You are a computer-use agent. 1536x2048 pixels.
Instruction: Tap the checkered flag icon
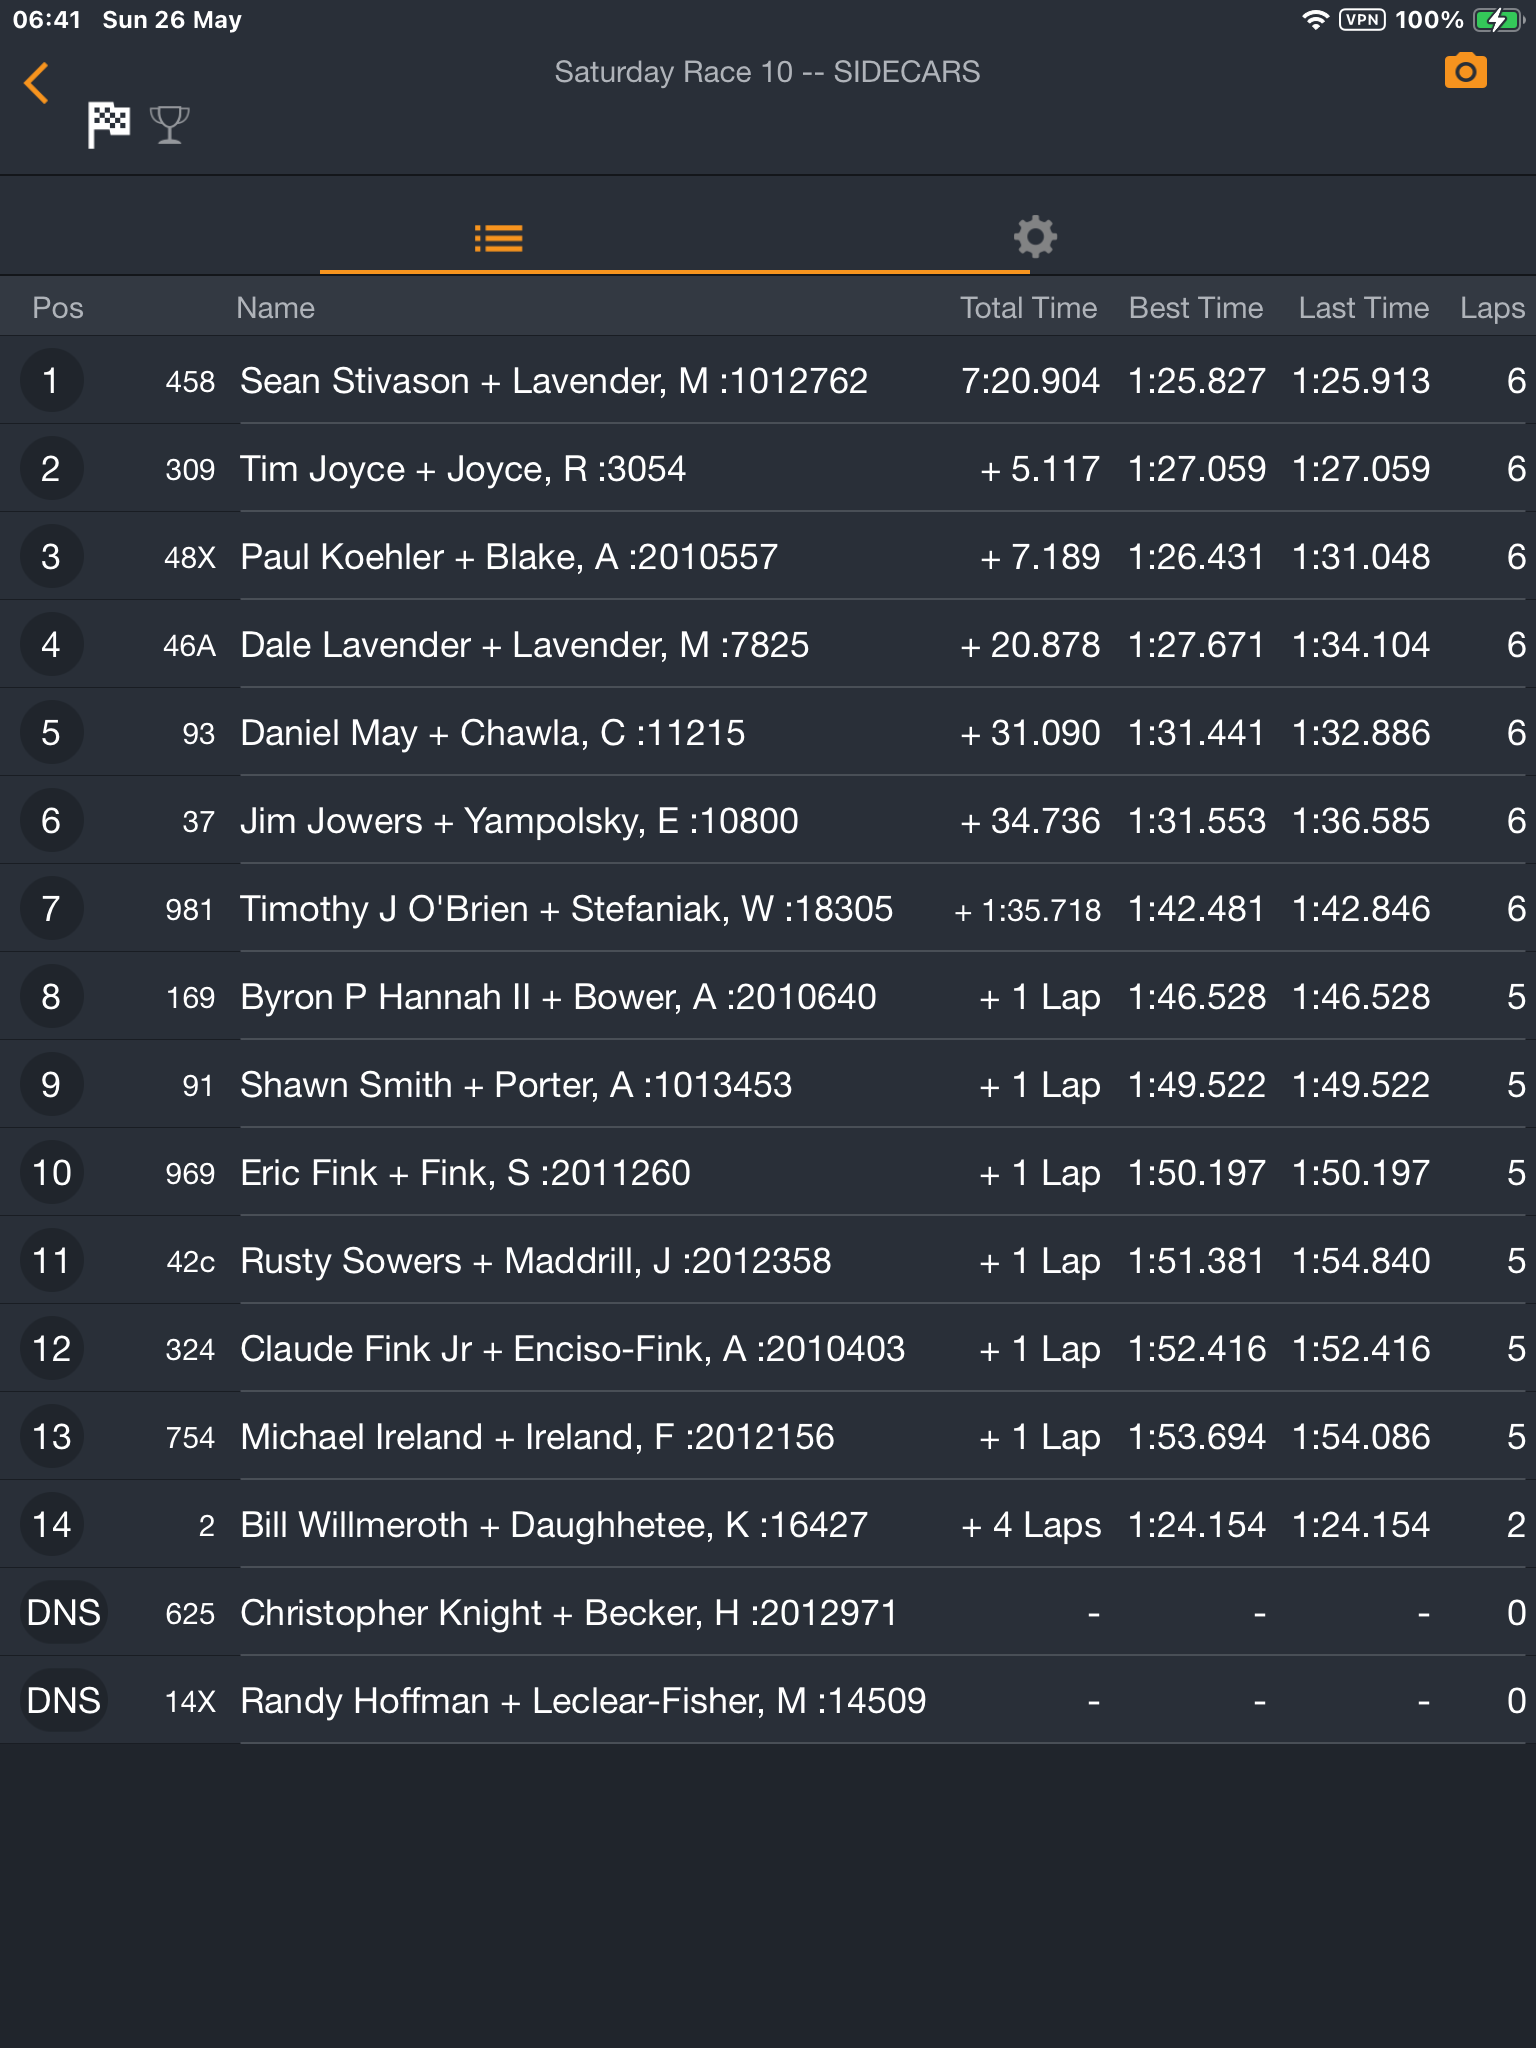click(108, 125)
